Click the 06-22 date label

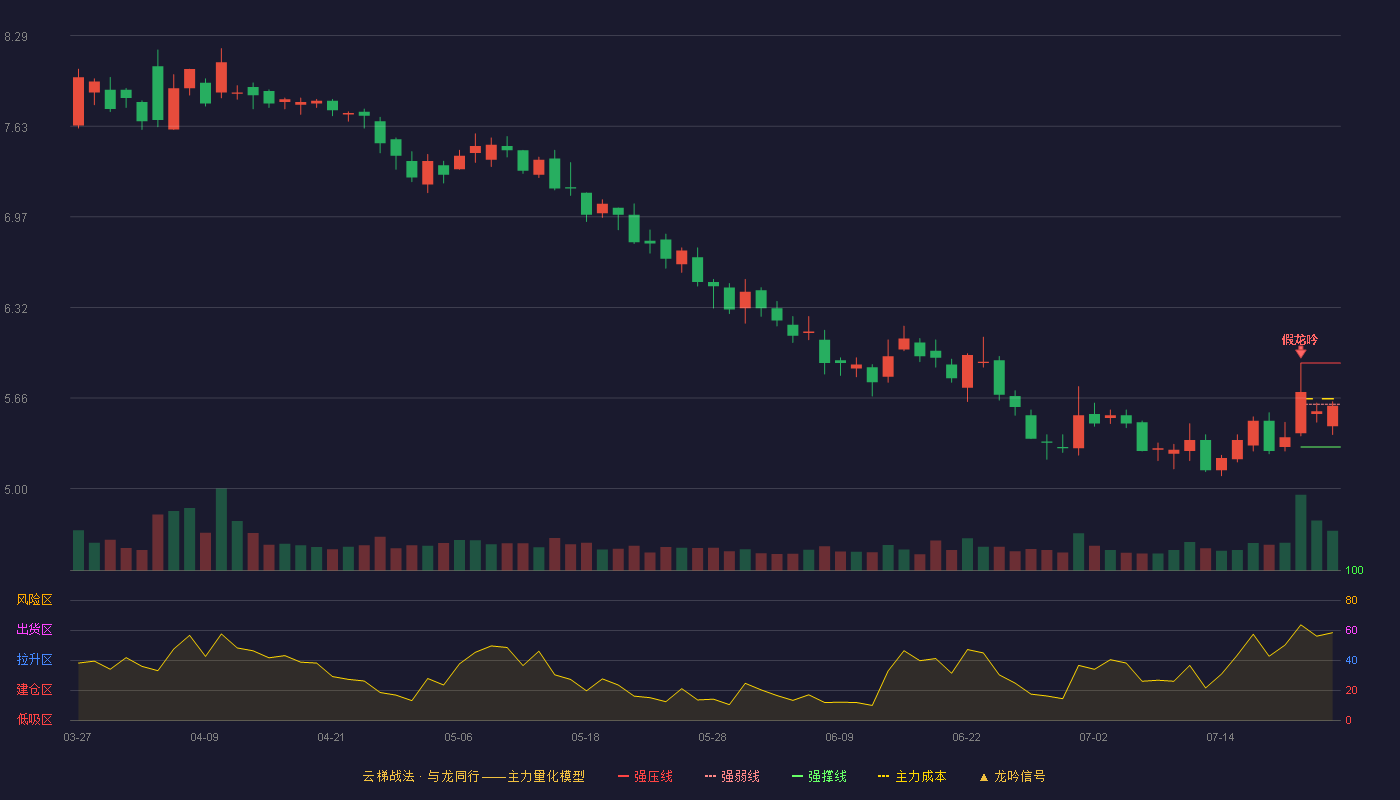pyautogui.click(x=966, y=737)
